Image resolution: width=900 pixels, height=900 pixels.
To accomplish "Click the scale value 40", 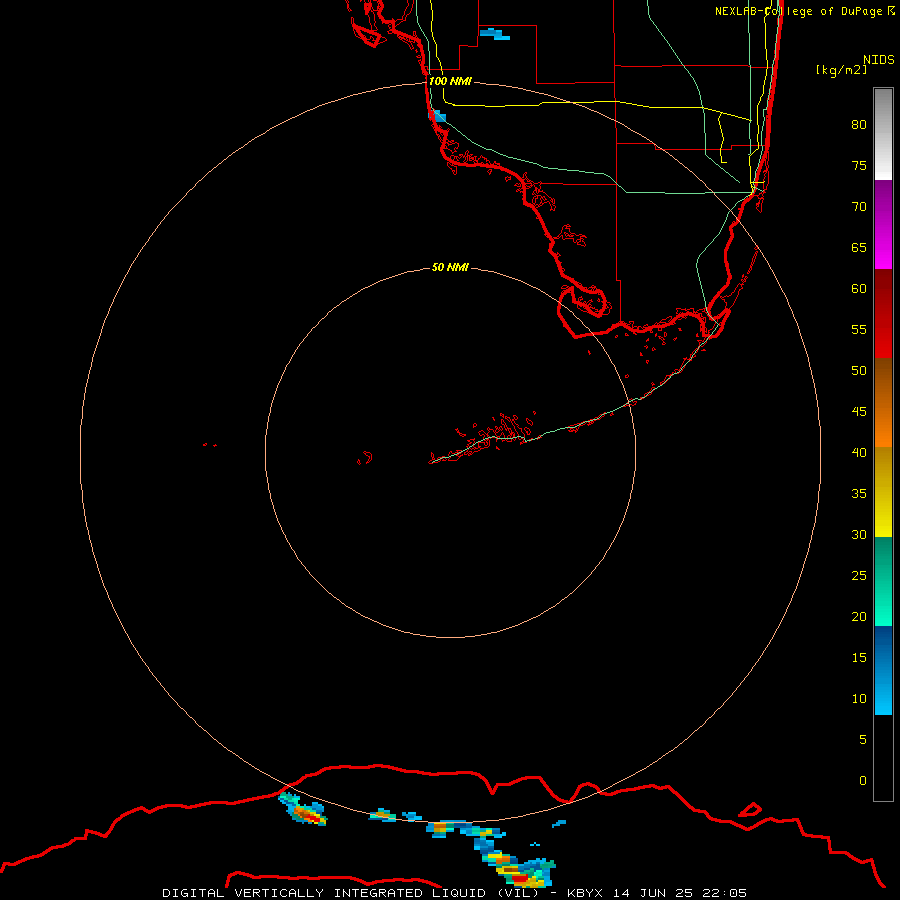I will tap(859, 453).
